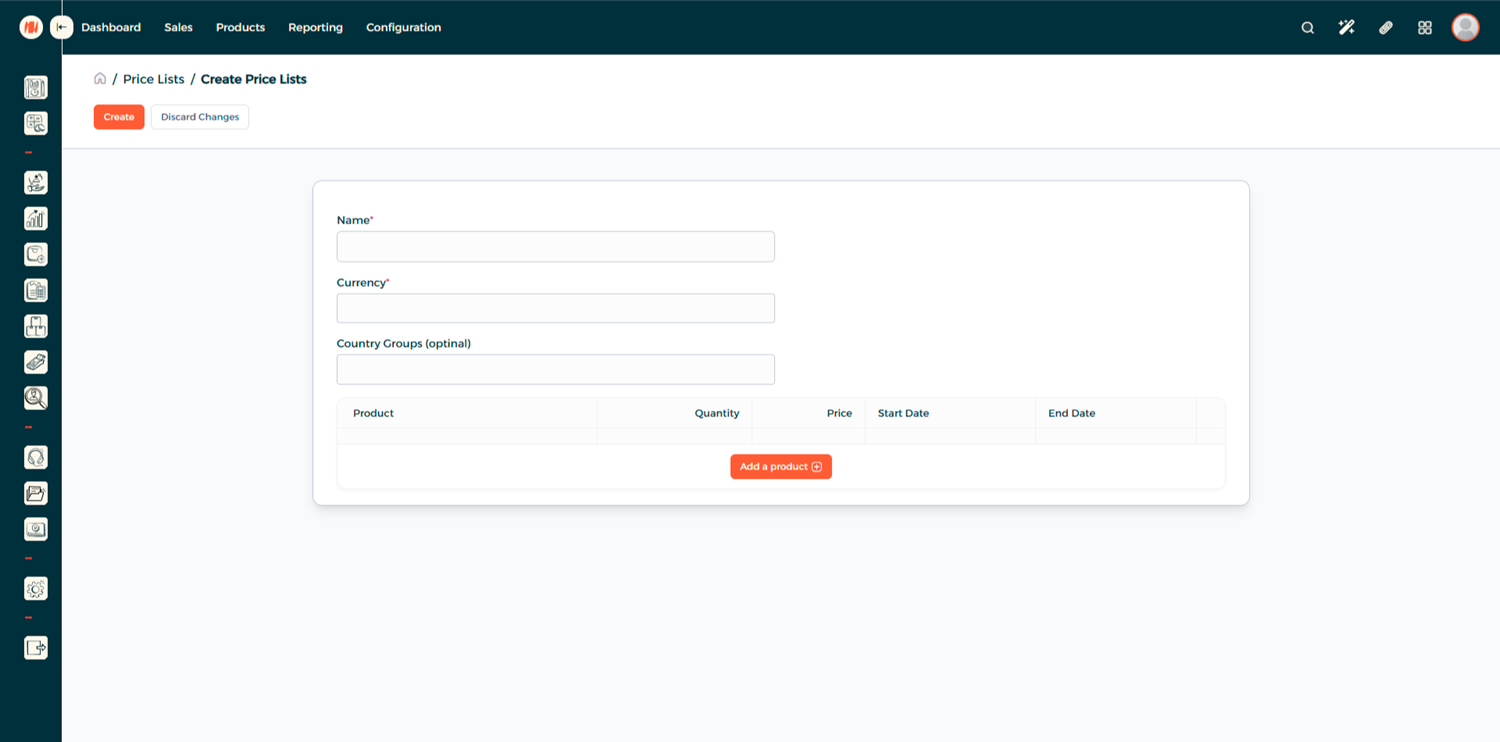Open the gear settings sidebar icon
Image resolution: width=1500 pixels, height=742 pixels.
click(36, 589)
